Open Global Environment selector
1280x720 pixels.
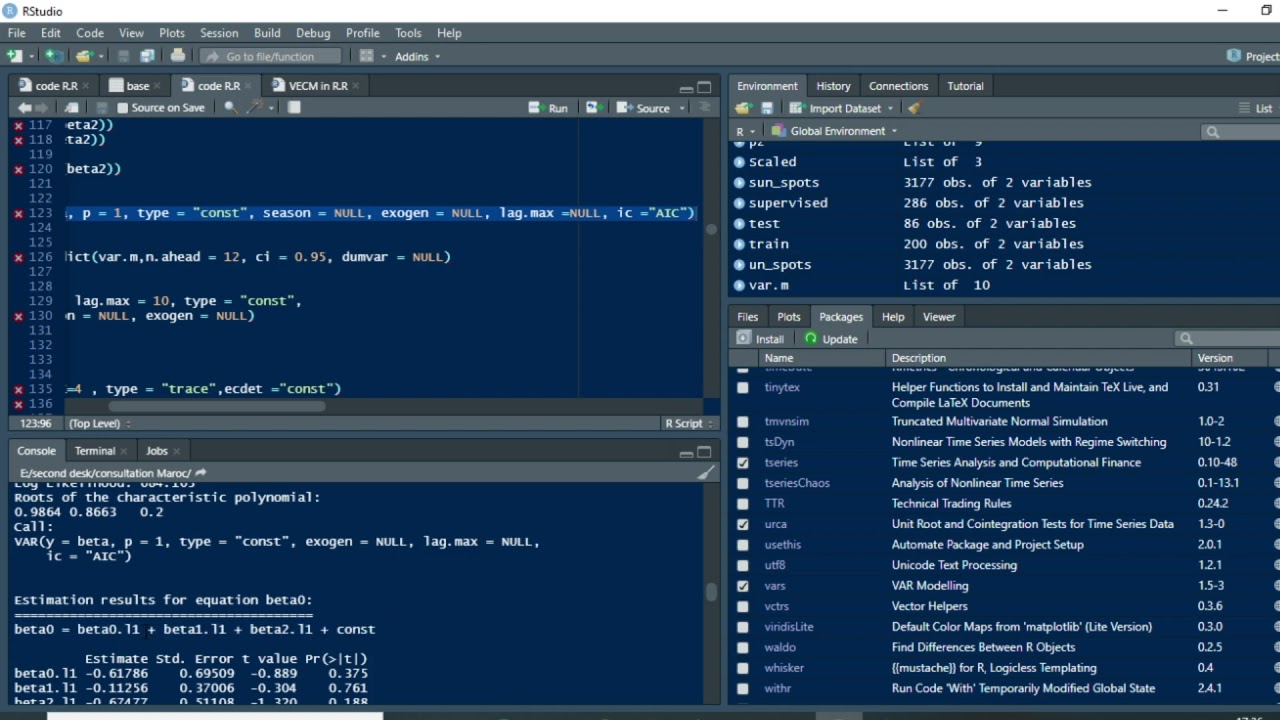[x=835, y=131]
